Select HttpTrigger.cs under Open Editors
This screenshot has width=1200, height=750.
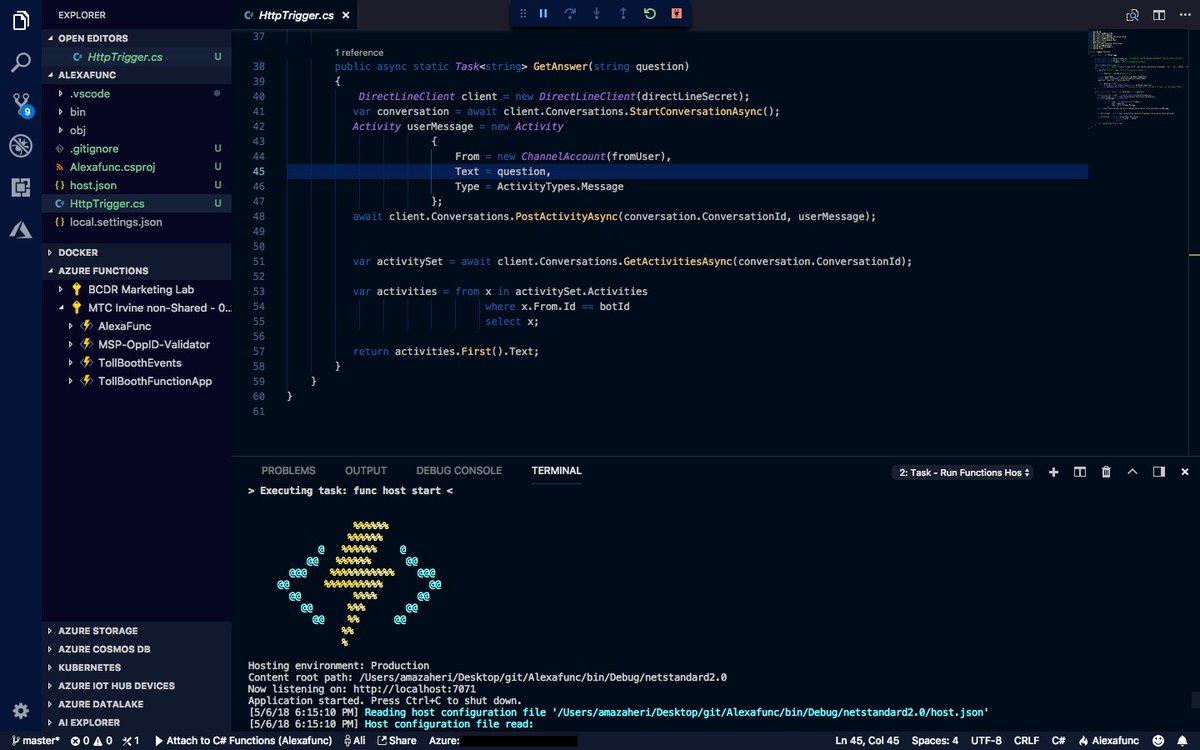(x=137, y=57)
